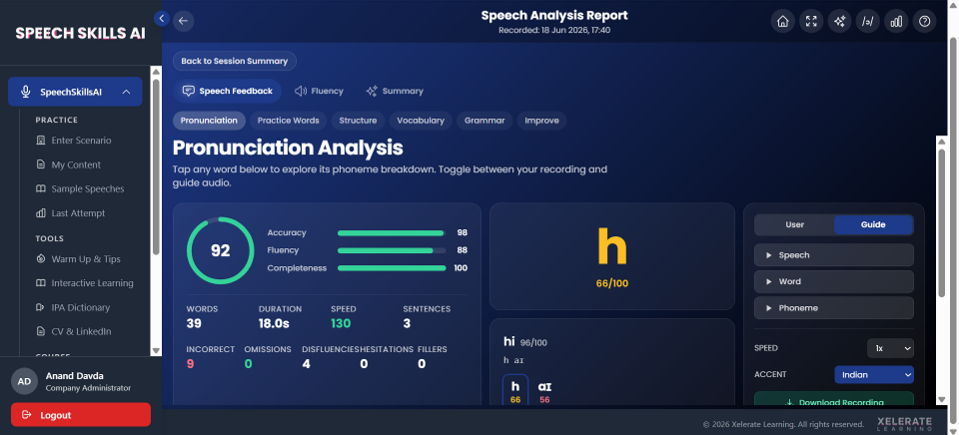
Task: Click the sidebar scrollbar down arrow
Action: [x=156, y=351]
